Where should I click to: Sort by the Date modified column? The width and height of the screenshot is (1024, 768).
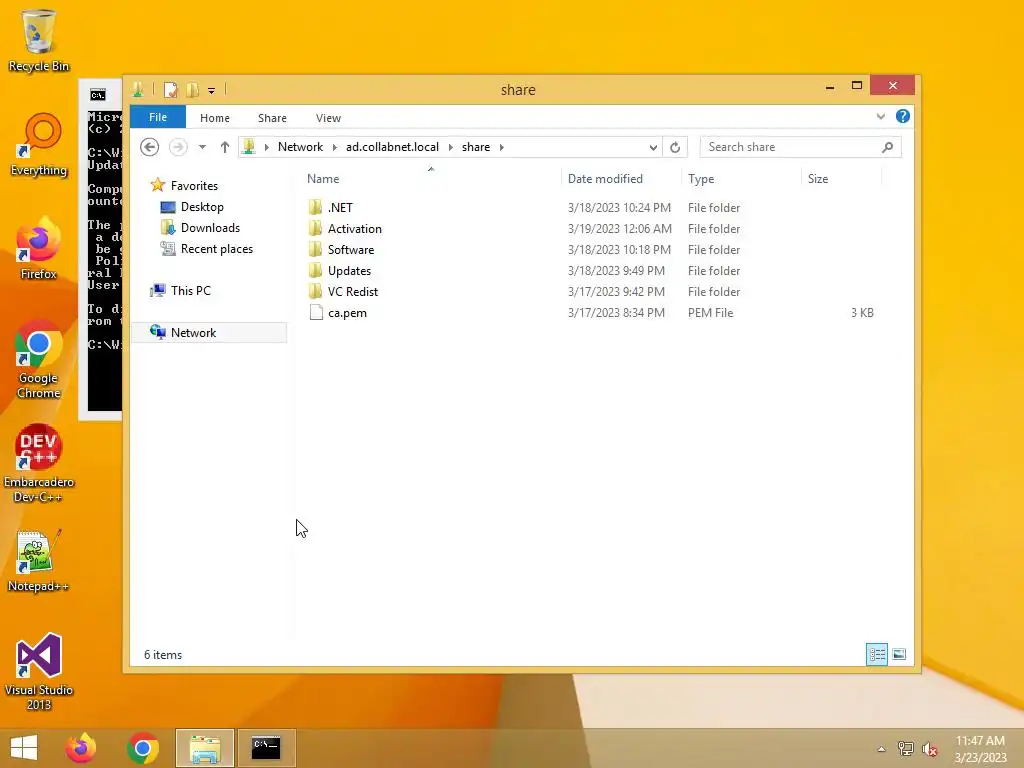point(620,178)
